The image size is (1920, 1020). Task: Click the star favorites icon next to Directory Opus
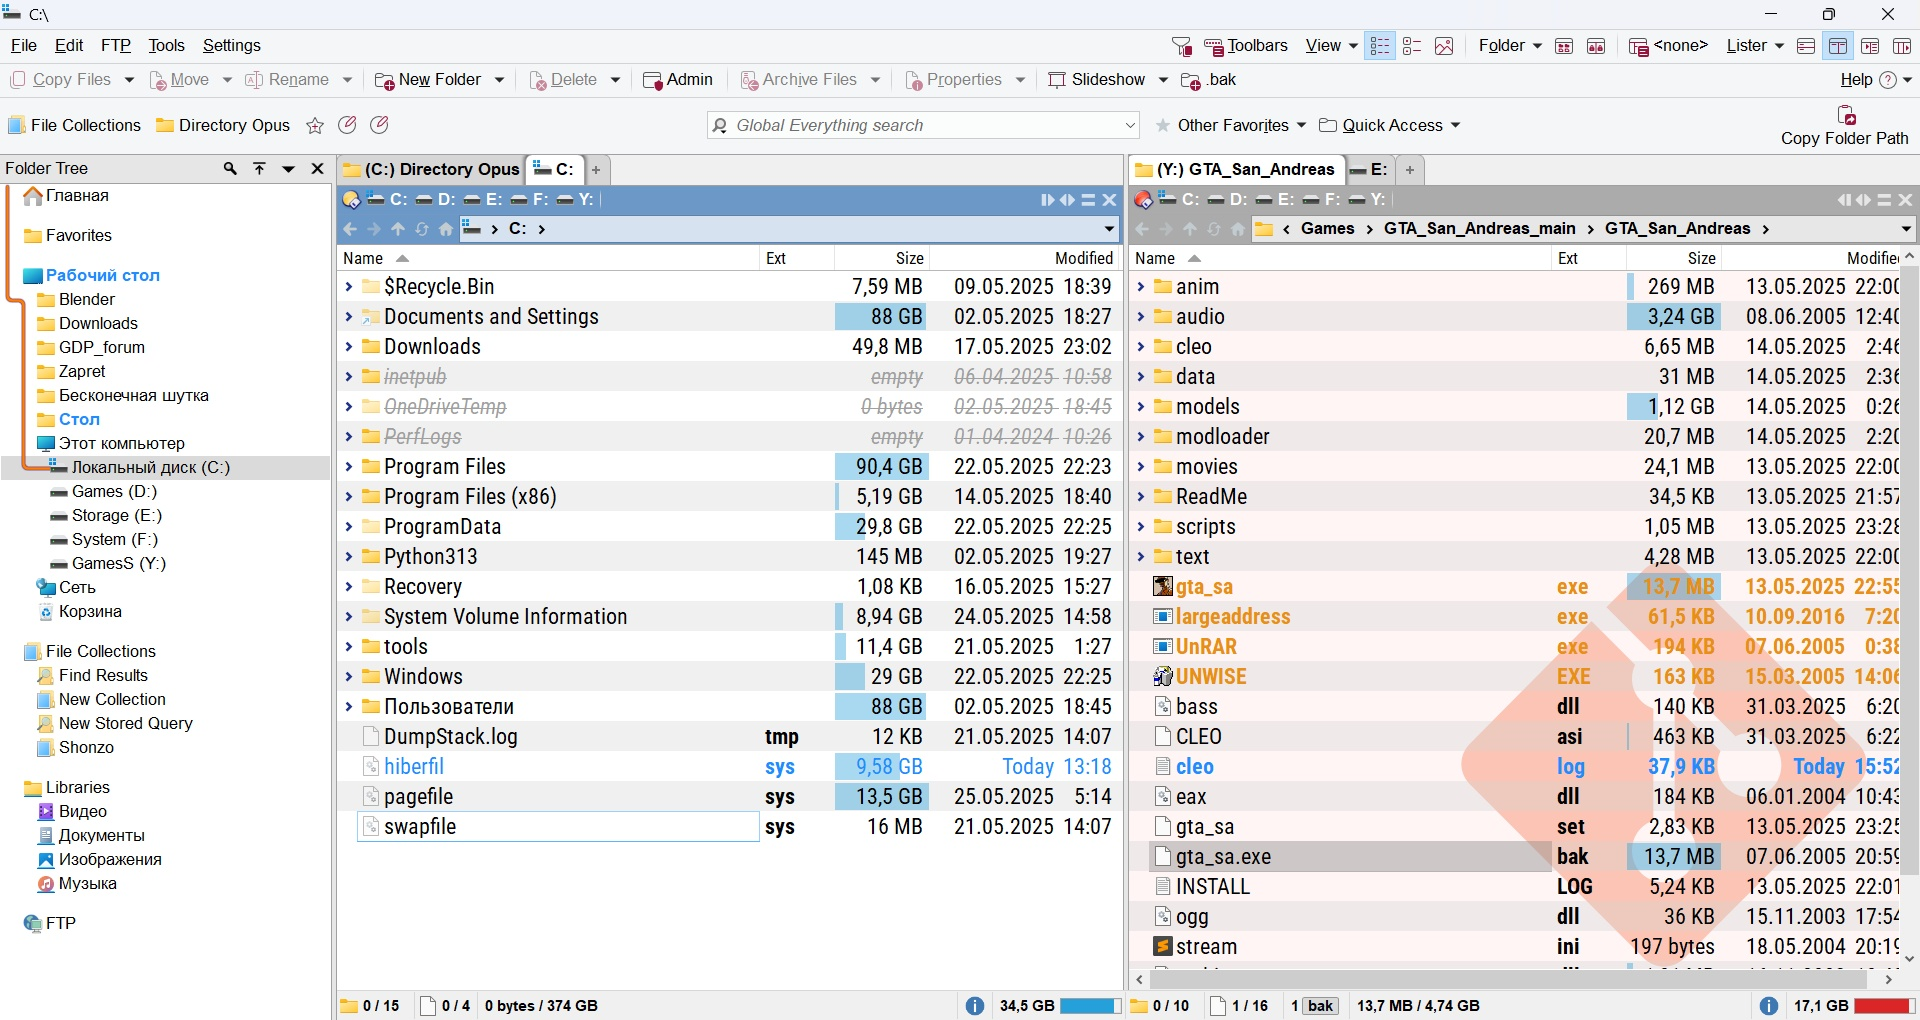[x=315, y=125]
